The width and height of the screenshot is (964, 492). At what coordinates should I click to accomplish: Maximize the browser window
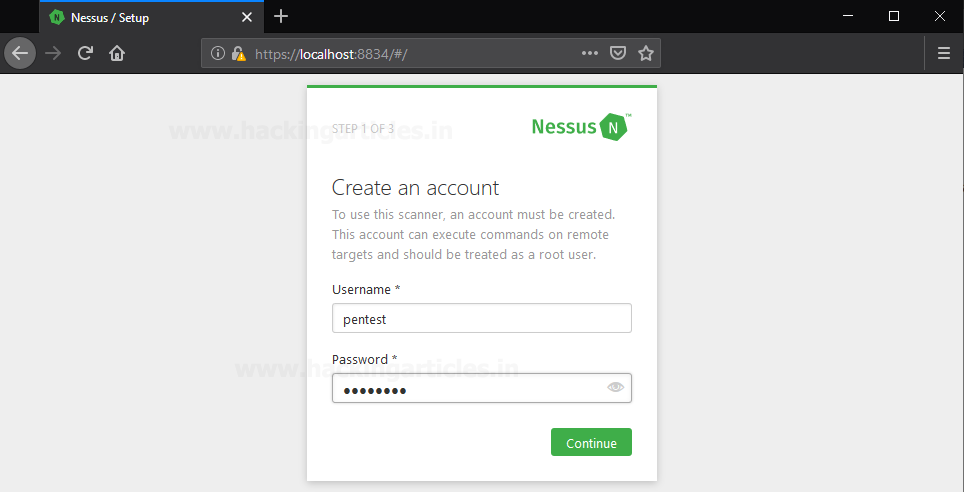pyautogui.click(x=894, y=17)
